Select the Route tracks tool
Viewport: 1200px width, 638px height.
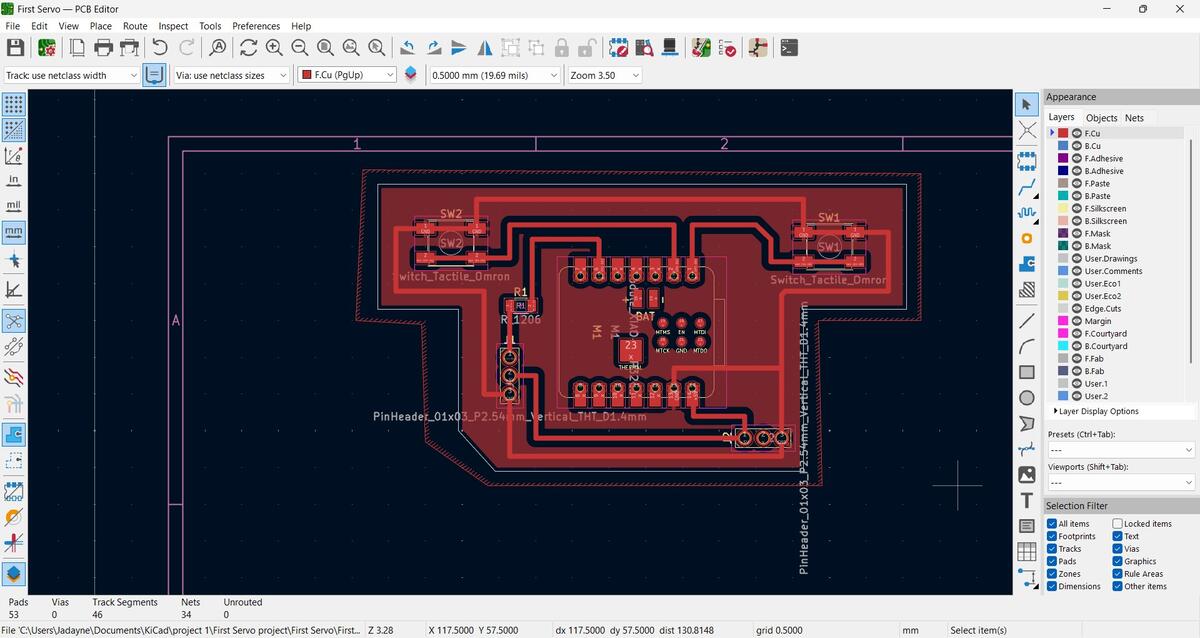coord(1027,187)
